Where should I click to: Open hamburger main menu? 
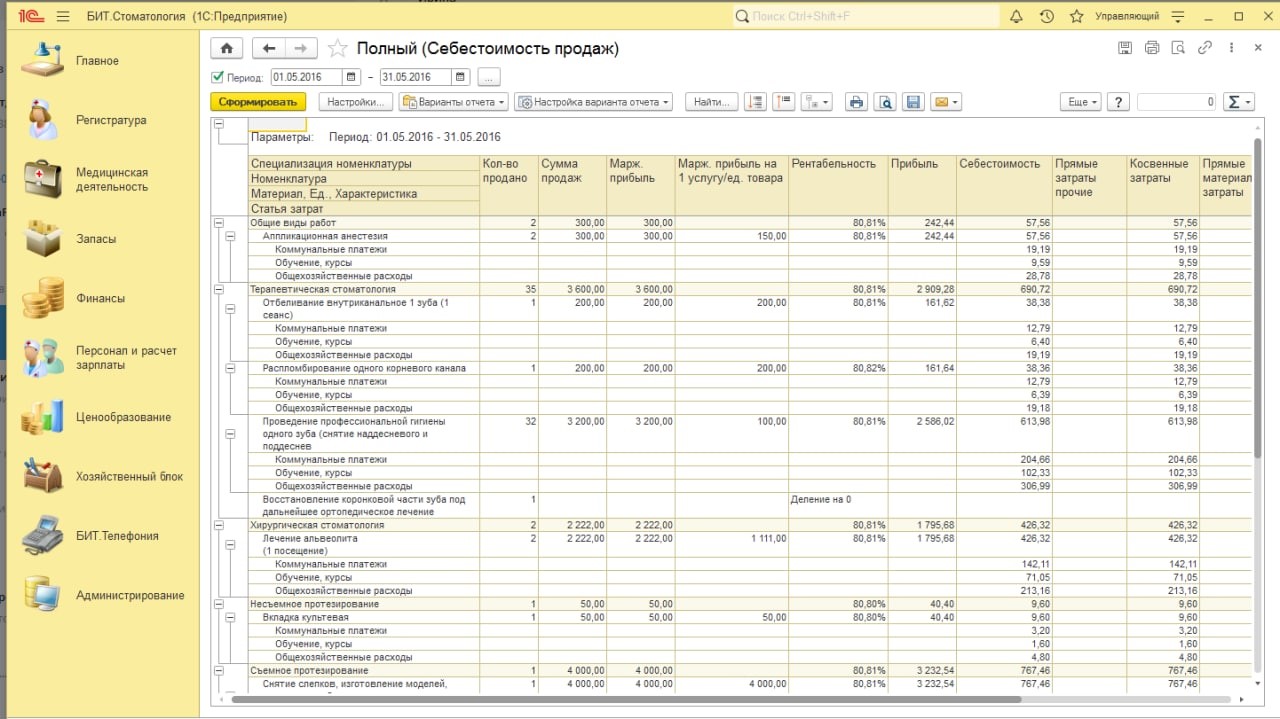point(63,17)
